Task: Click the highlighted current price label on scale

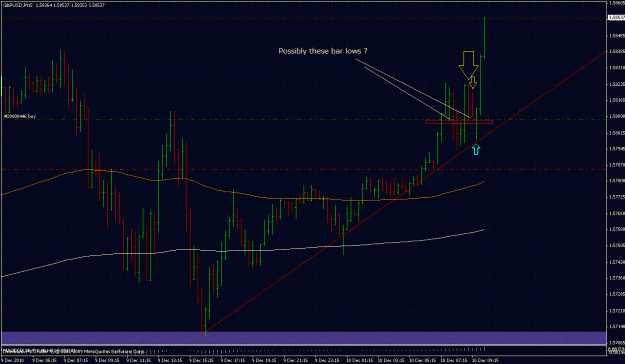Action: coord(616,18)
